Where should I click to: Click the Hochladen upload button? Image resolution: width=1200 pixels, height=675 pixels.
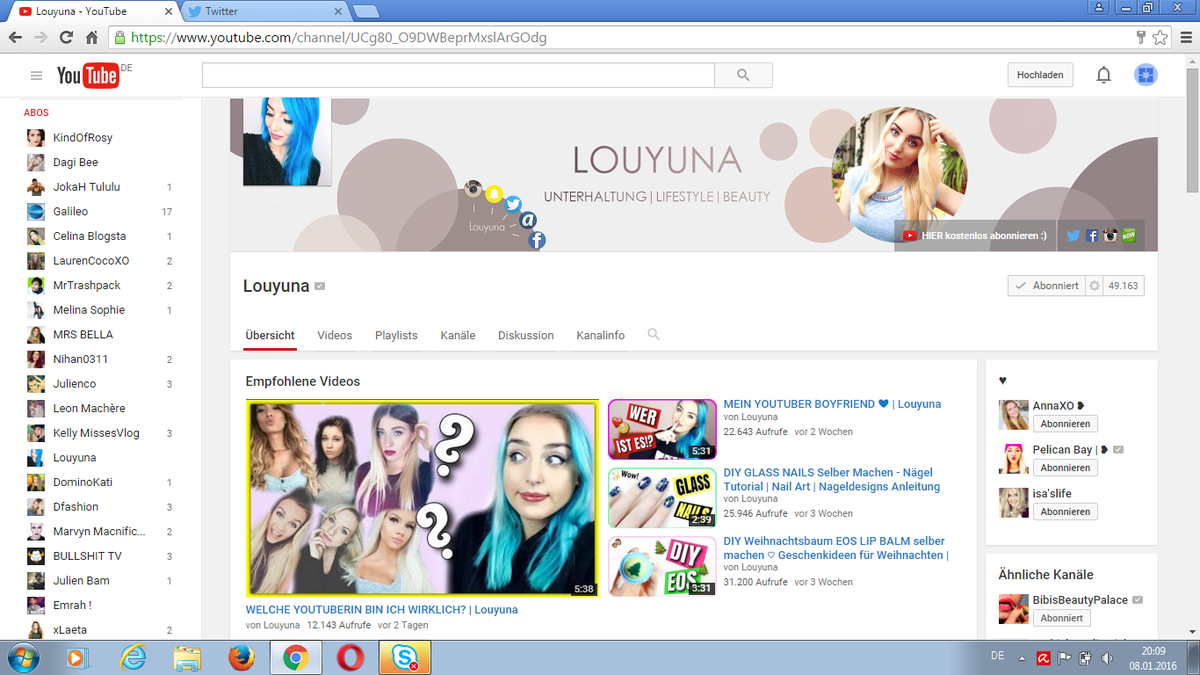click(x=1040, y=75)
